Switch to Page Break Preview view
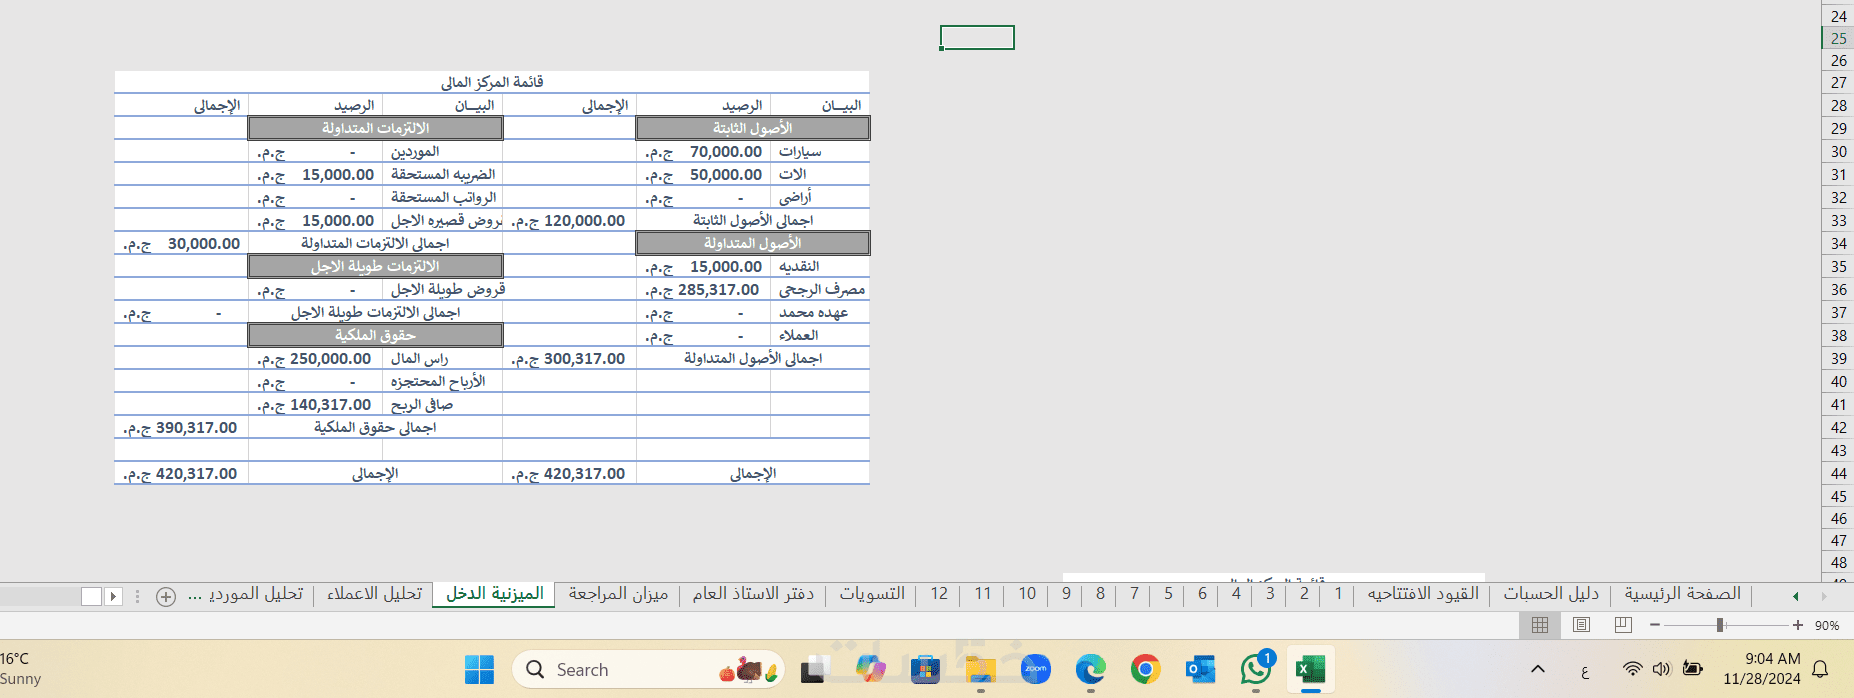The image size is (1854, 698). click(x=1623, y=625)
